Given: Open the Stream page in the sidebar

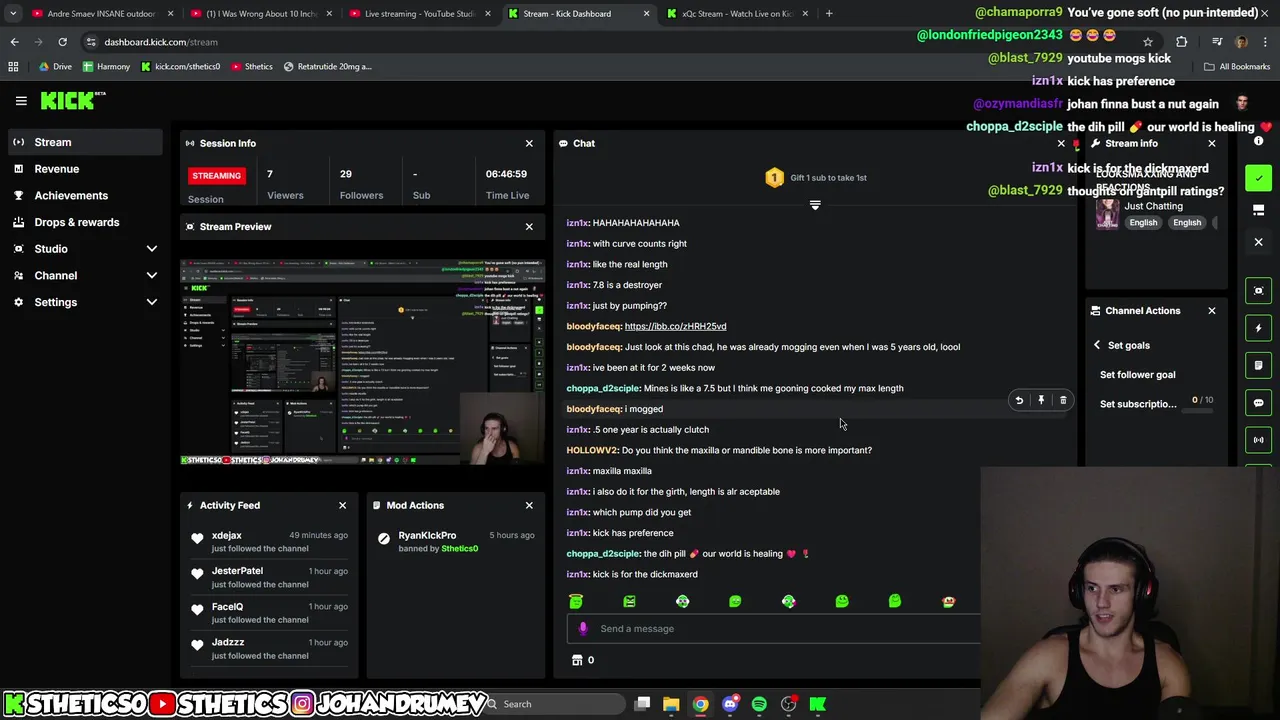Looking at the screenshot, I should click(x=85, y=142).
